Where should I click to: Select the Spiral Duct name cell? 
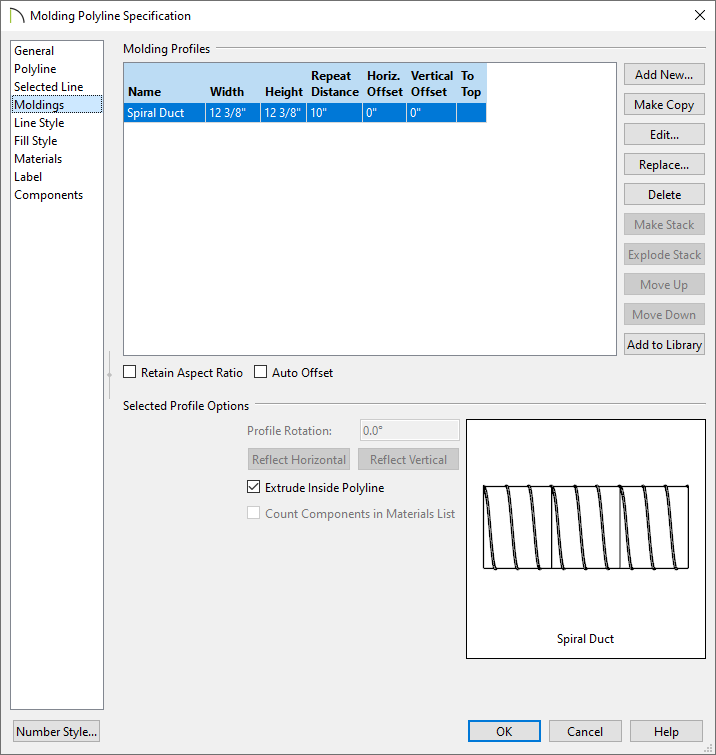(x=164, y=113)
